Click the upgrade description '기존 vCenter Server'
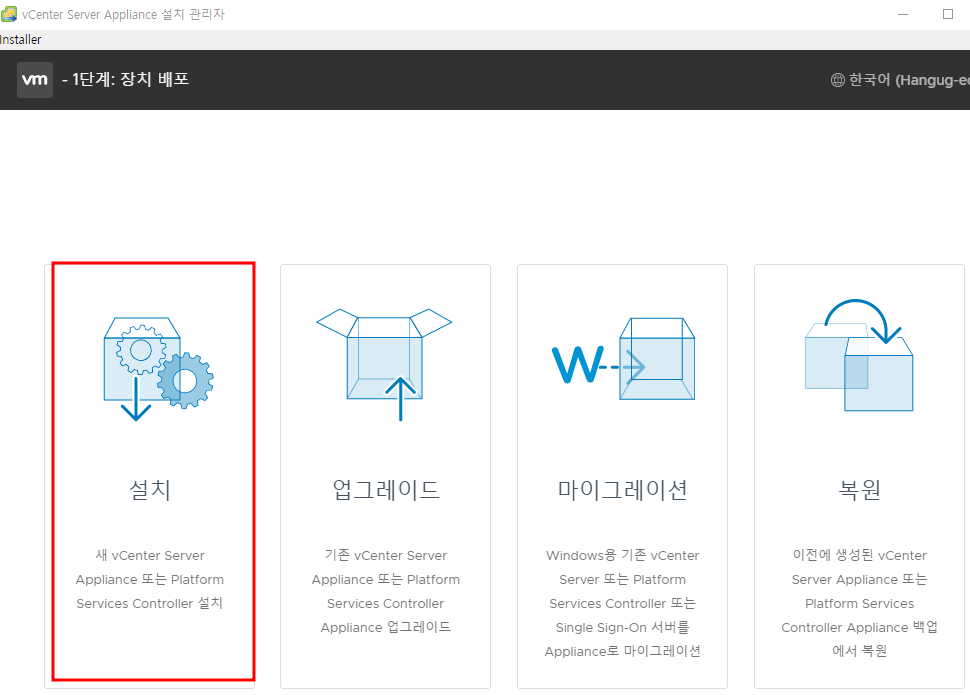 385,555
